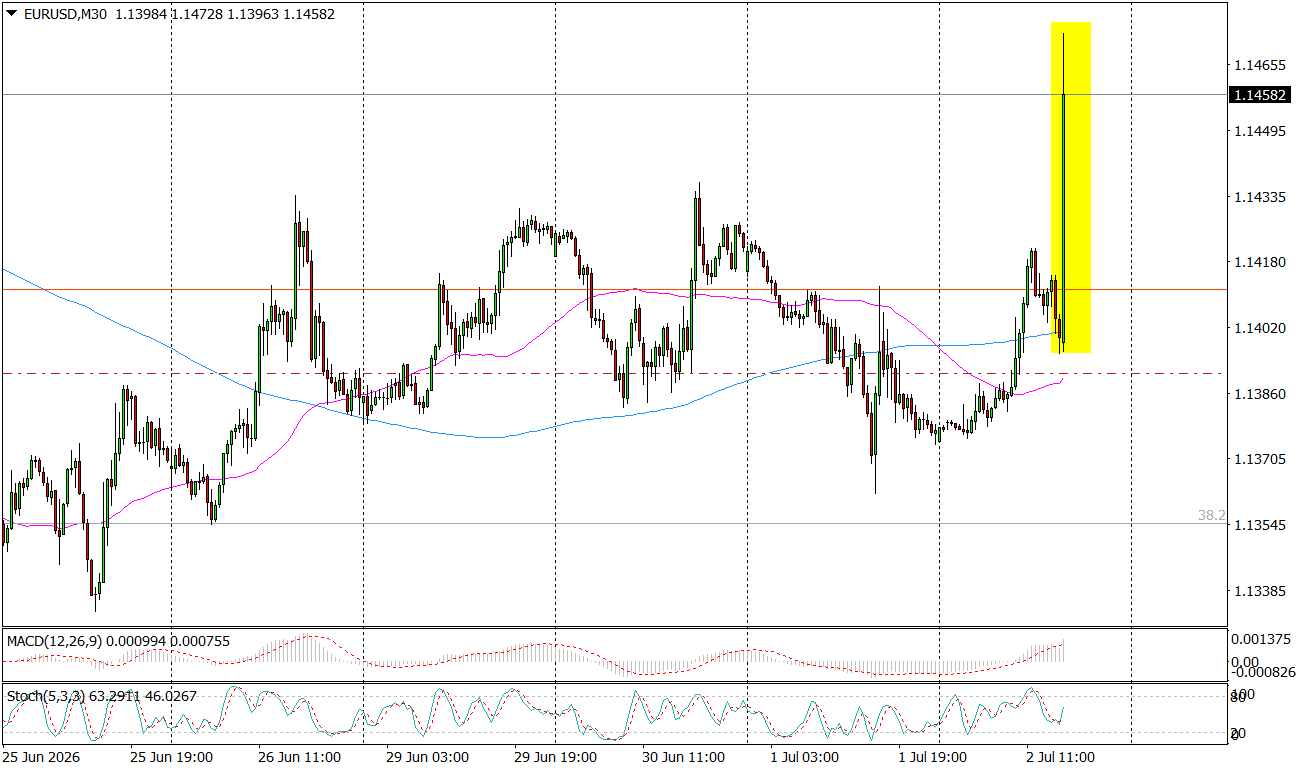The width and height of the screenshot is (1299, 771).
Task: Click the -0.000826 MACD scale value
Action: pos(1265,672)
